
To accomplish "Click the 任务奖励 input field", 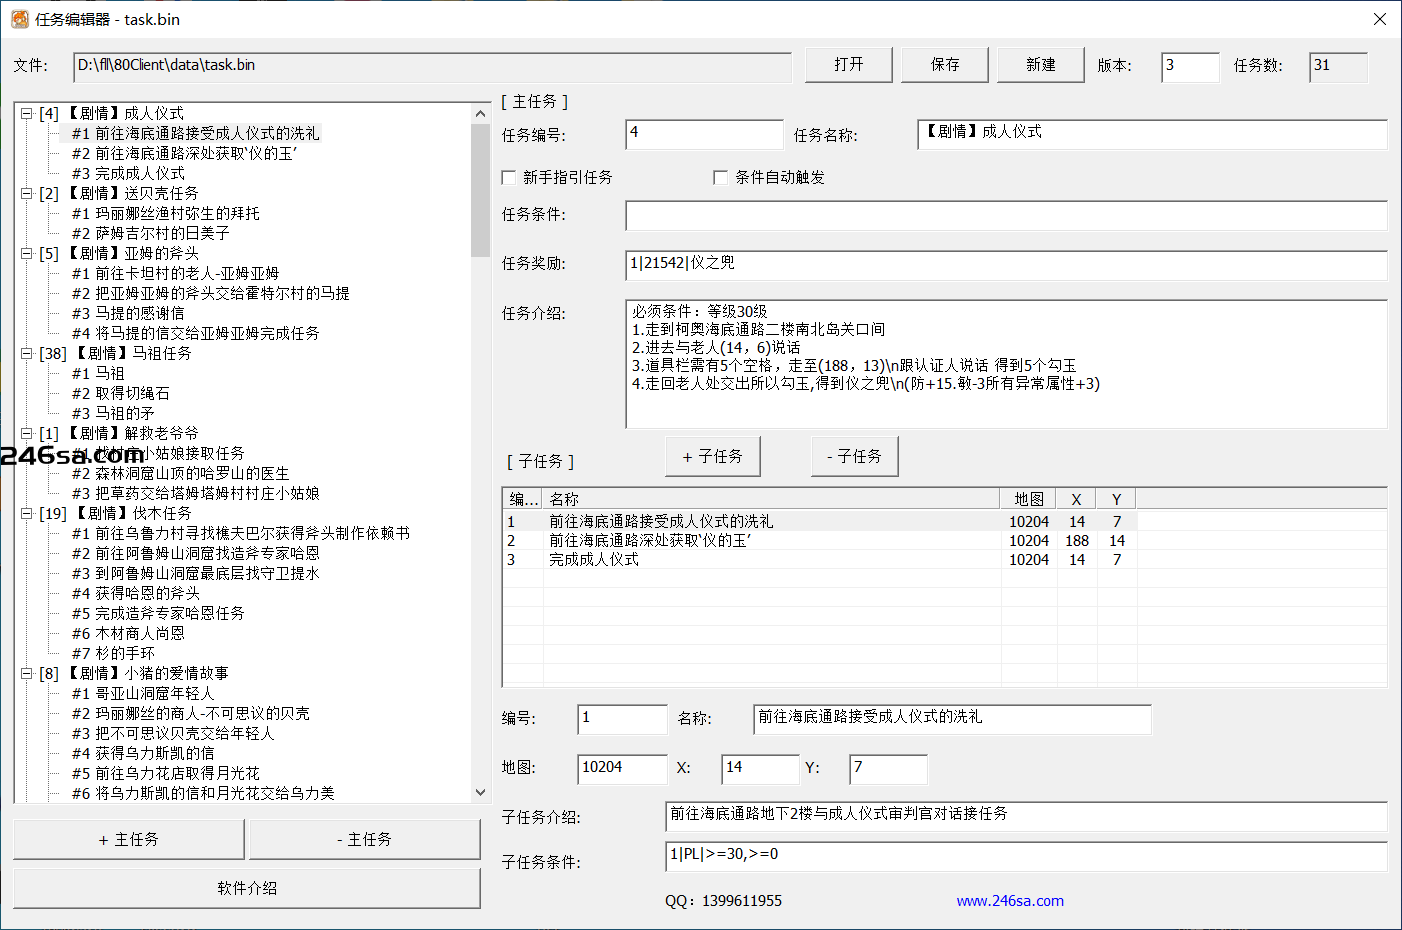I will (x=1007, y=264).
